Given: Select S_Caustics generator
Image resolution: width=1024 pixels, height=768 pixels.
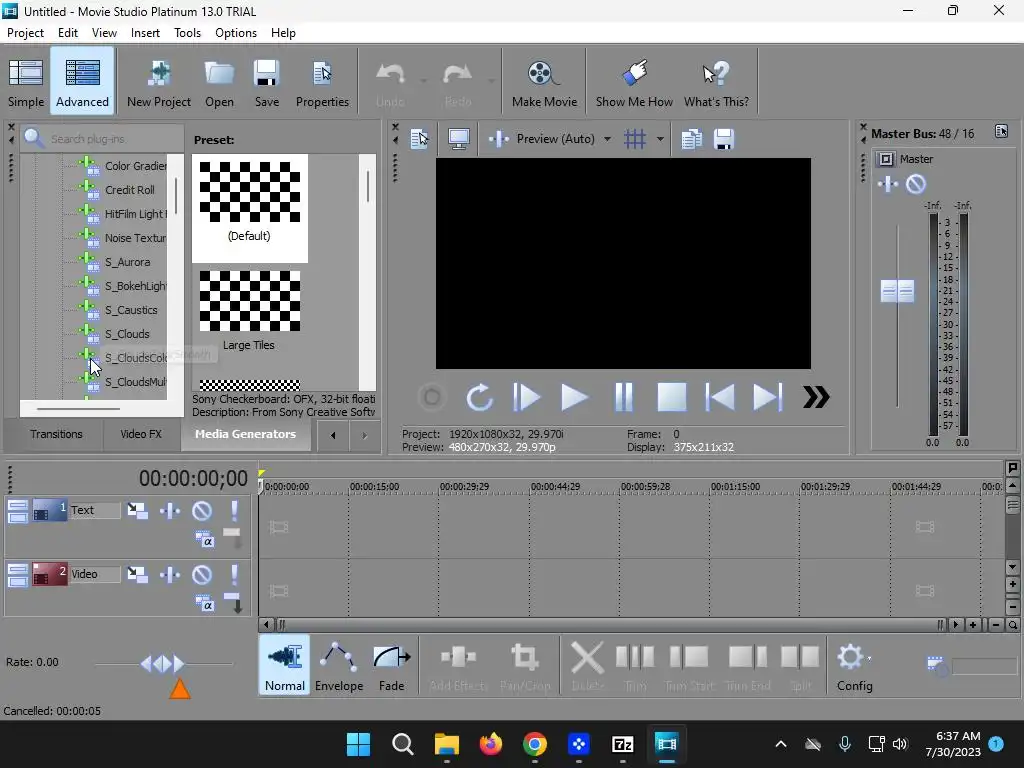Looking at the screenshot, I should [x=131, y=310].
